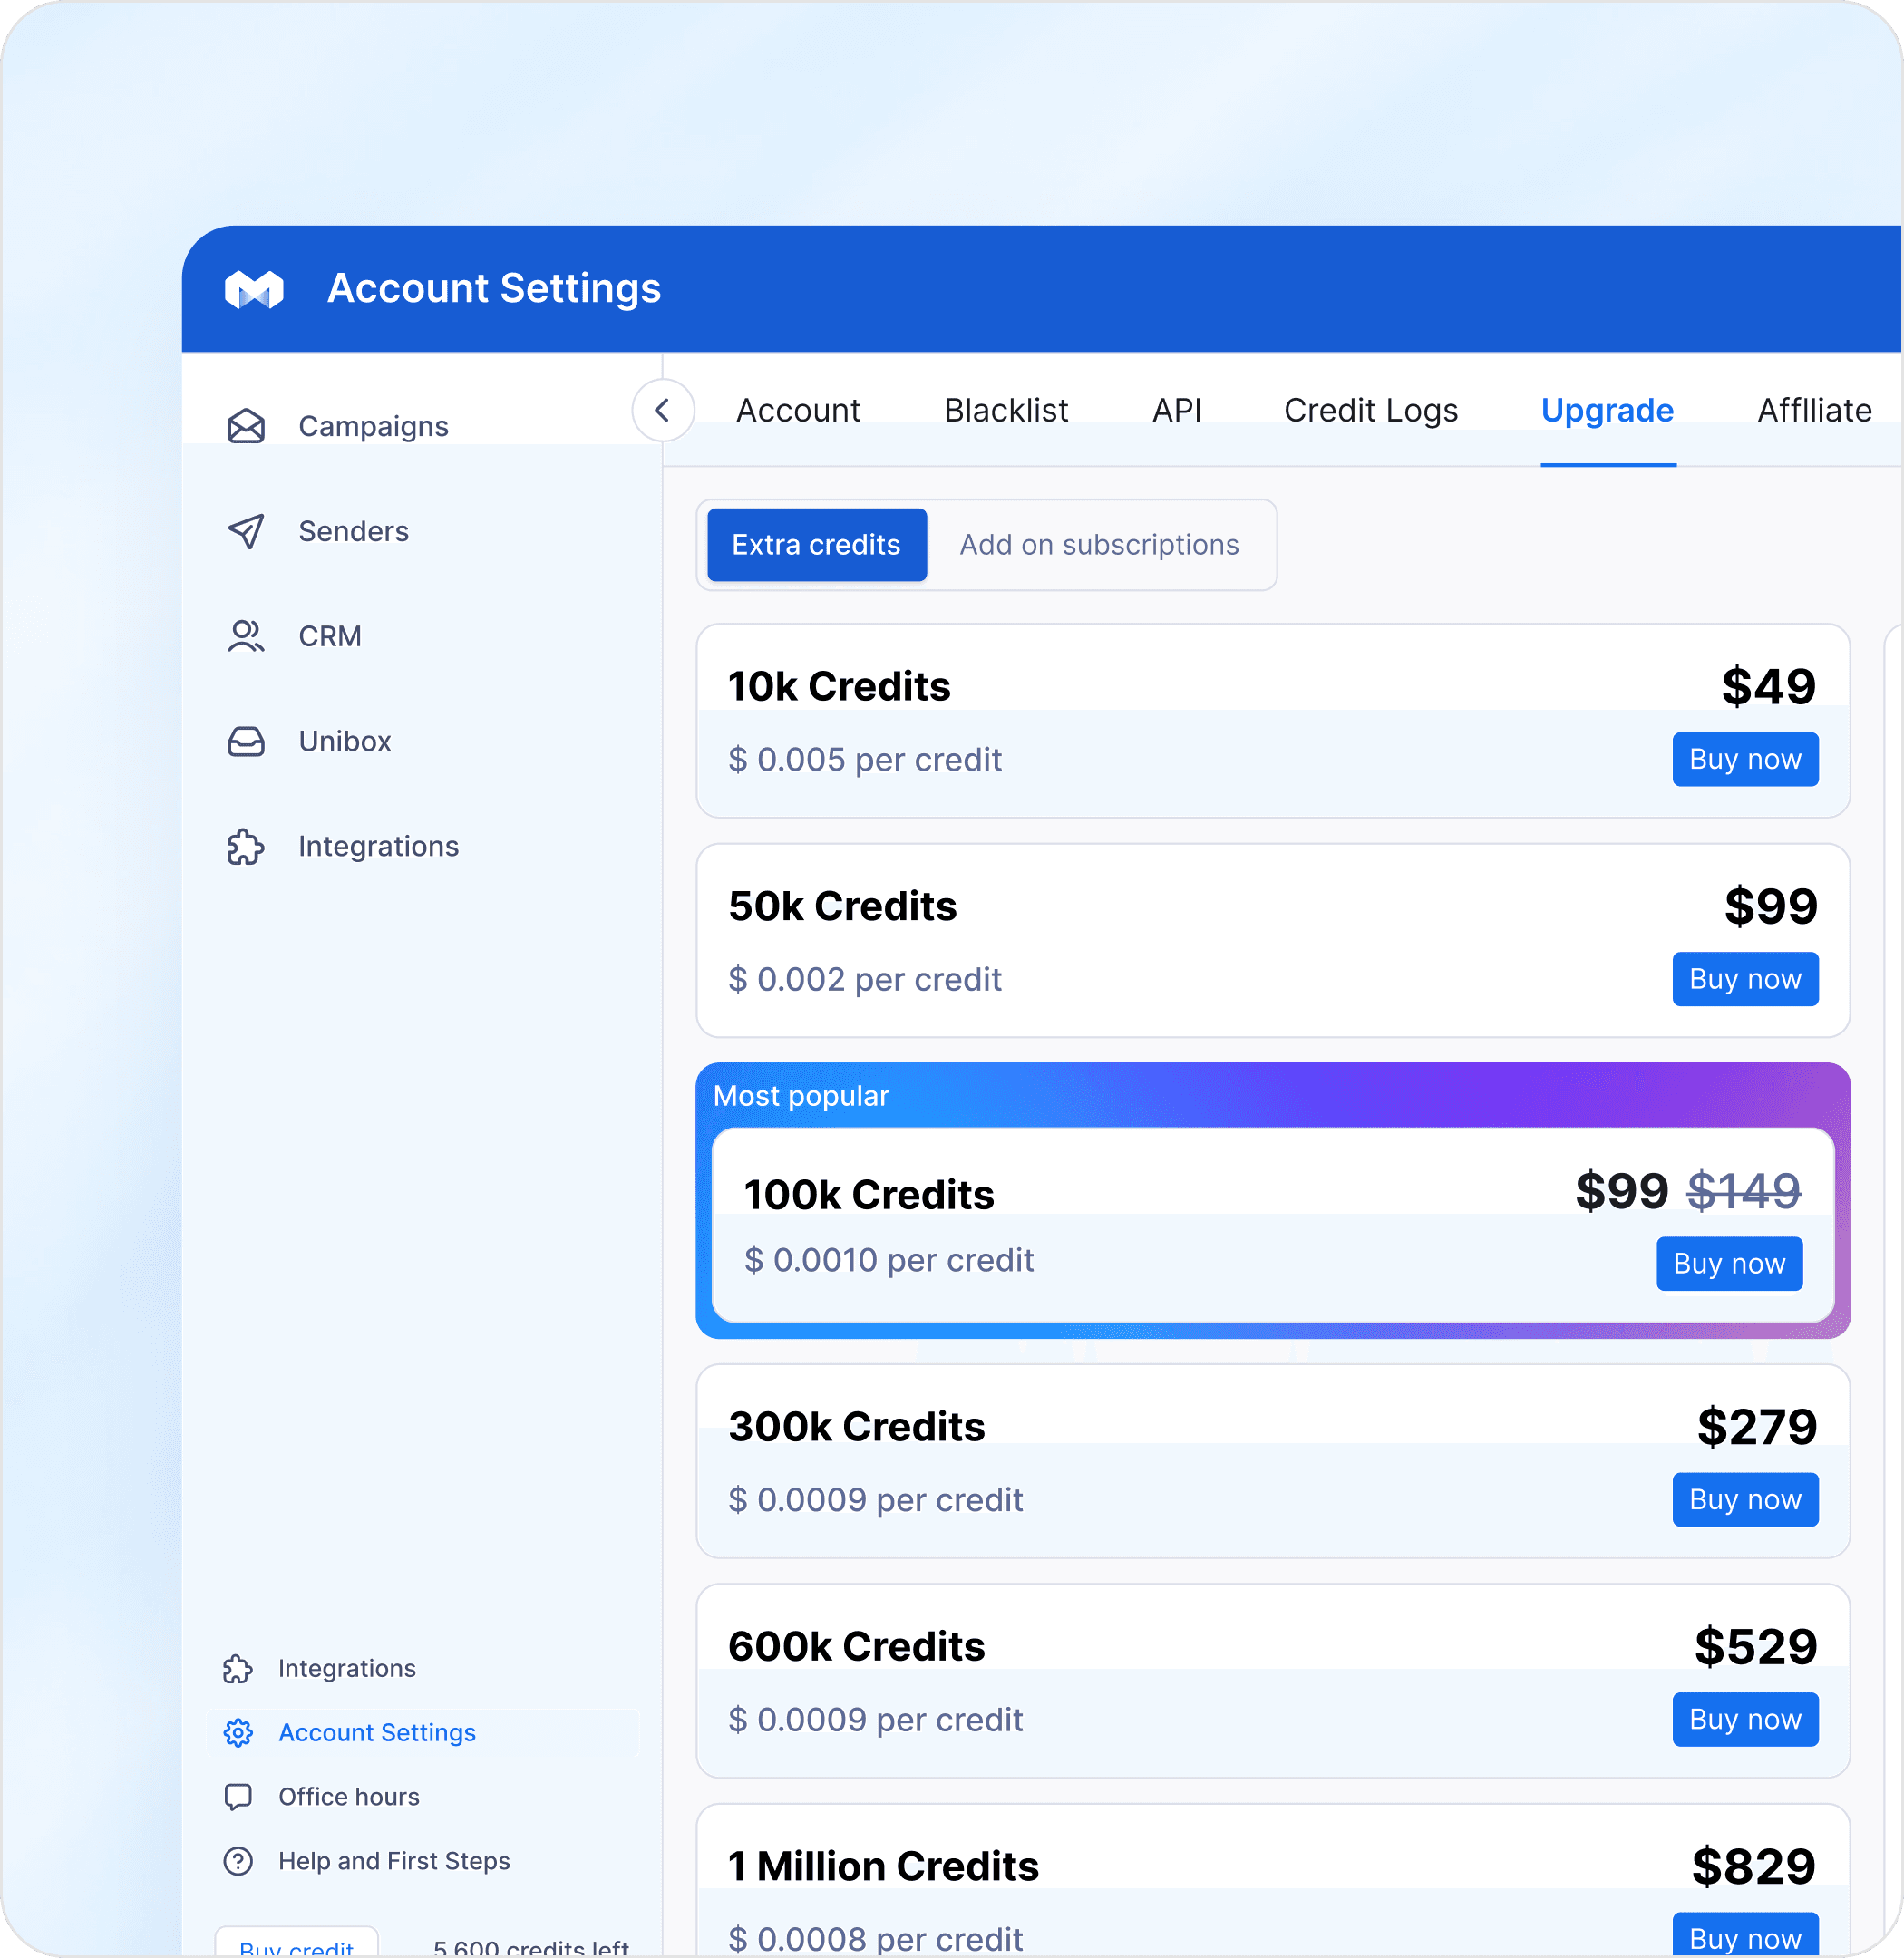Go to the API tab
Screen dimensions: 1904x1958
click(1176, 411)
